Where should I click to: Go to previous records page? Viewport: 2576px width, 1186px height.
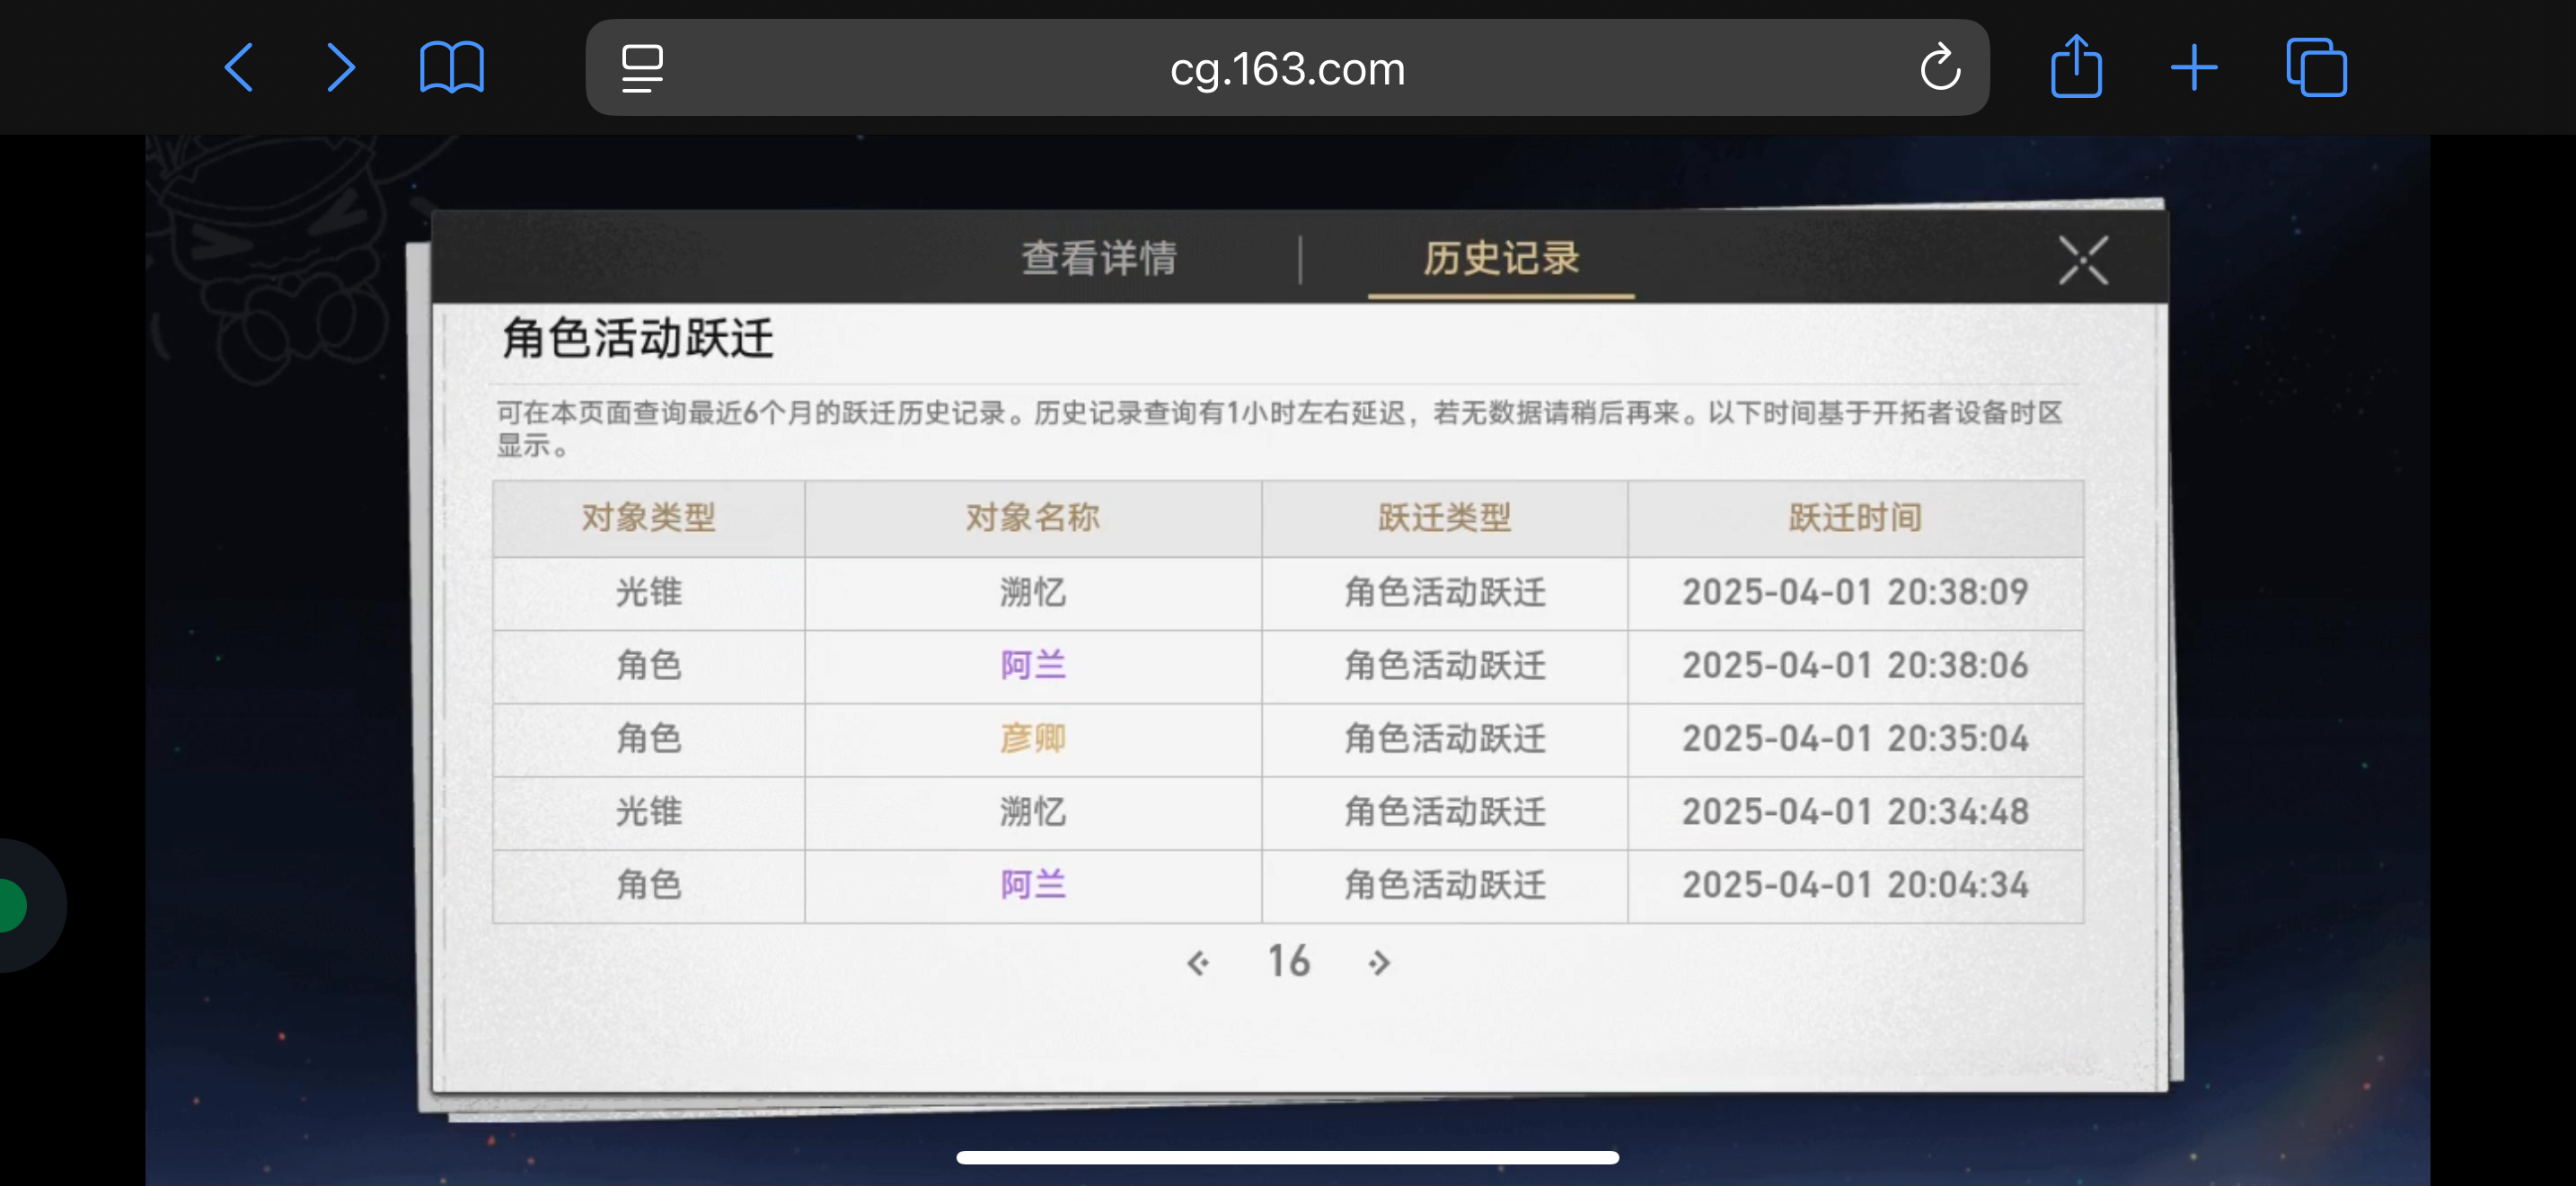(1198, 962)
